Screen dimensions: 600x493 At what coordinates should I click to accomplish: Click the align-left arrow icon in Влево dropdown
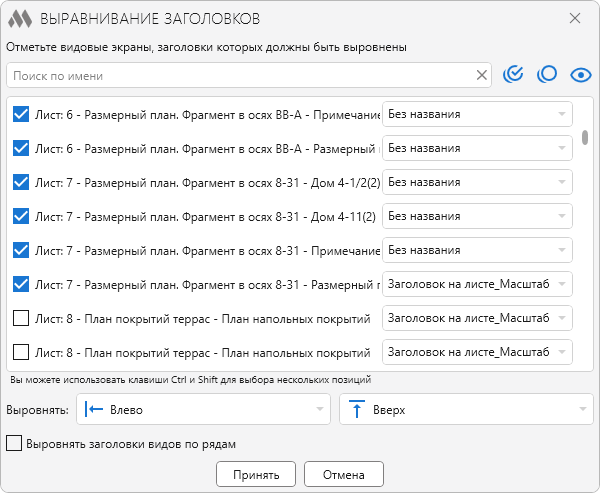pos(94,409)
